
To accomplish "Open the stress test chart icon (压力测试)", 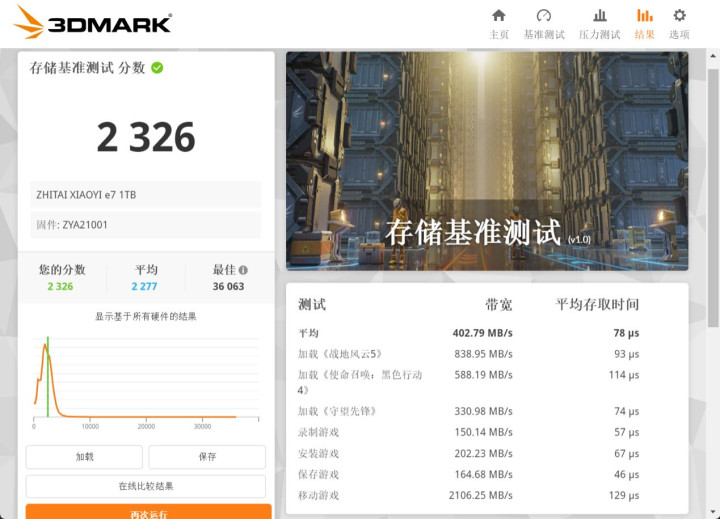I will coord(600,16).
